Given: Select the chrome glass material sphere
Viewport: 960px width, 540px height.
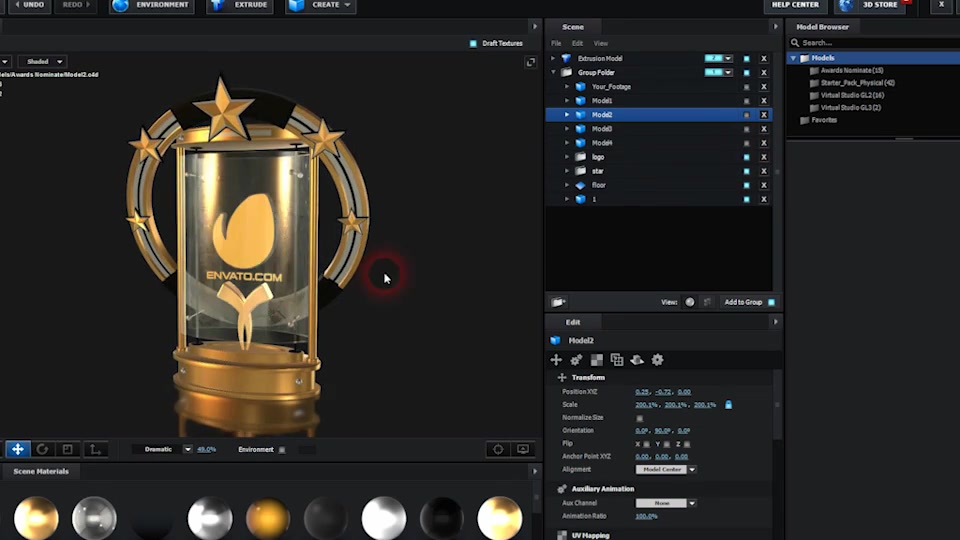Looking at the screenshot, I should 94,518.
